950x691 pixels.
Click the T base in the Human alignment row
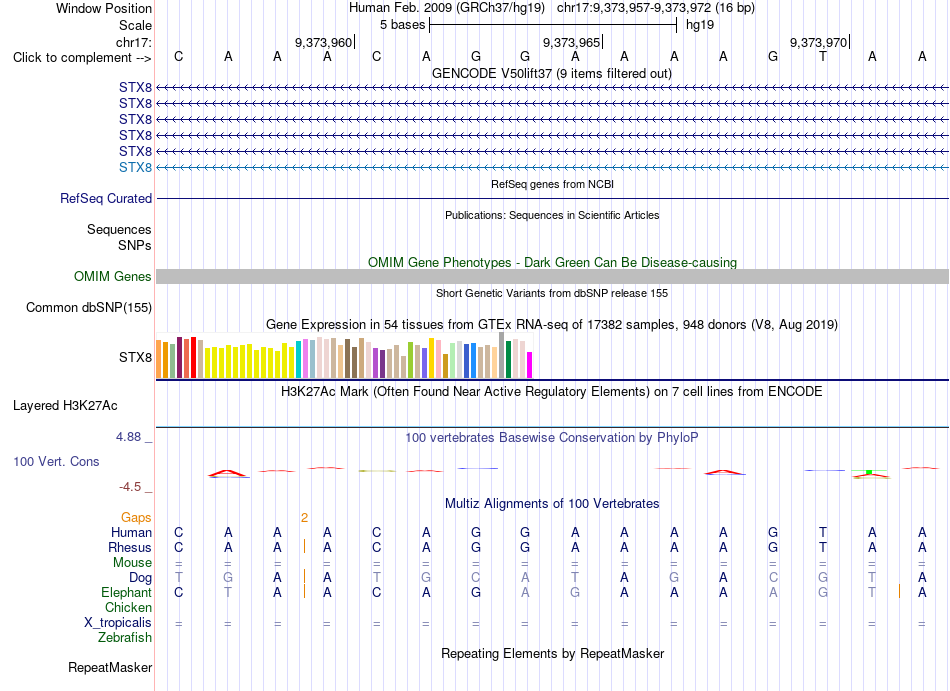(x=822, y=532)
